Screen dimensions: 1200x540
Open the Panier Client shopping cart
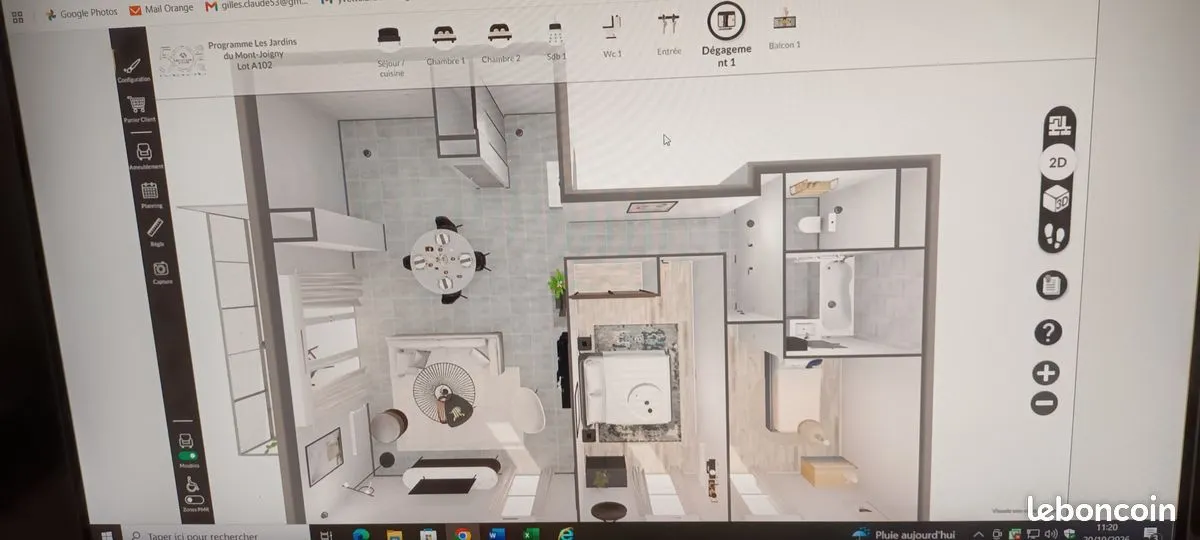coord(139,108)
